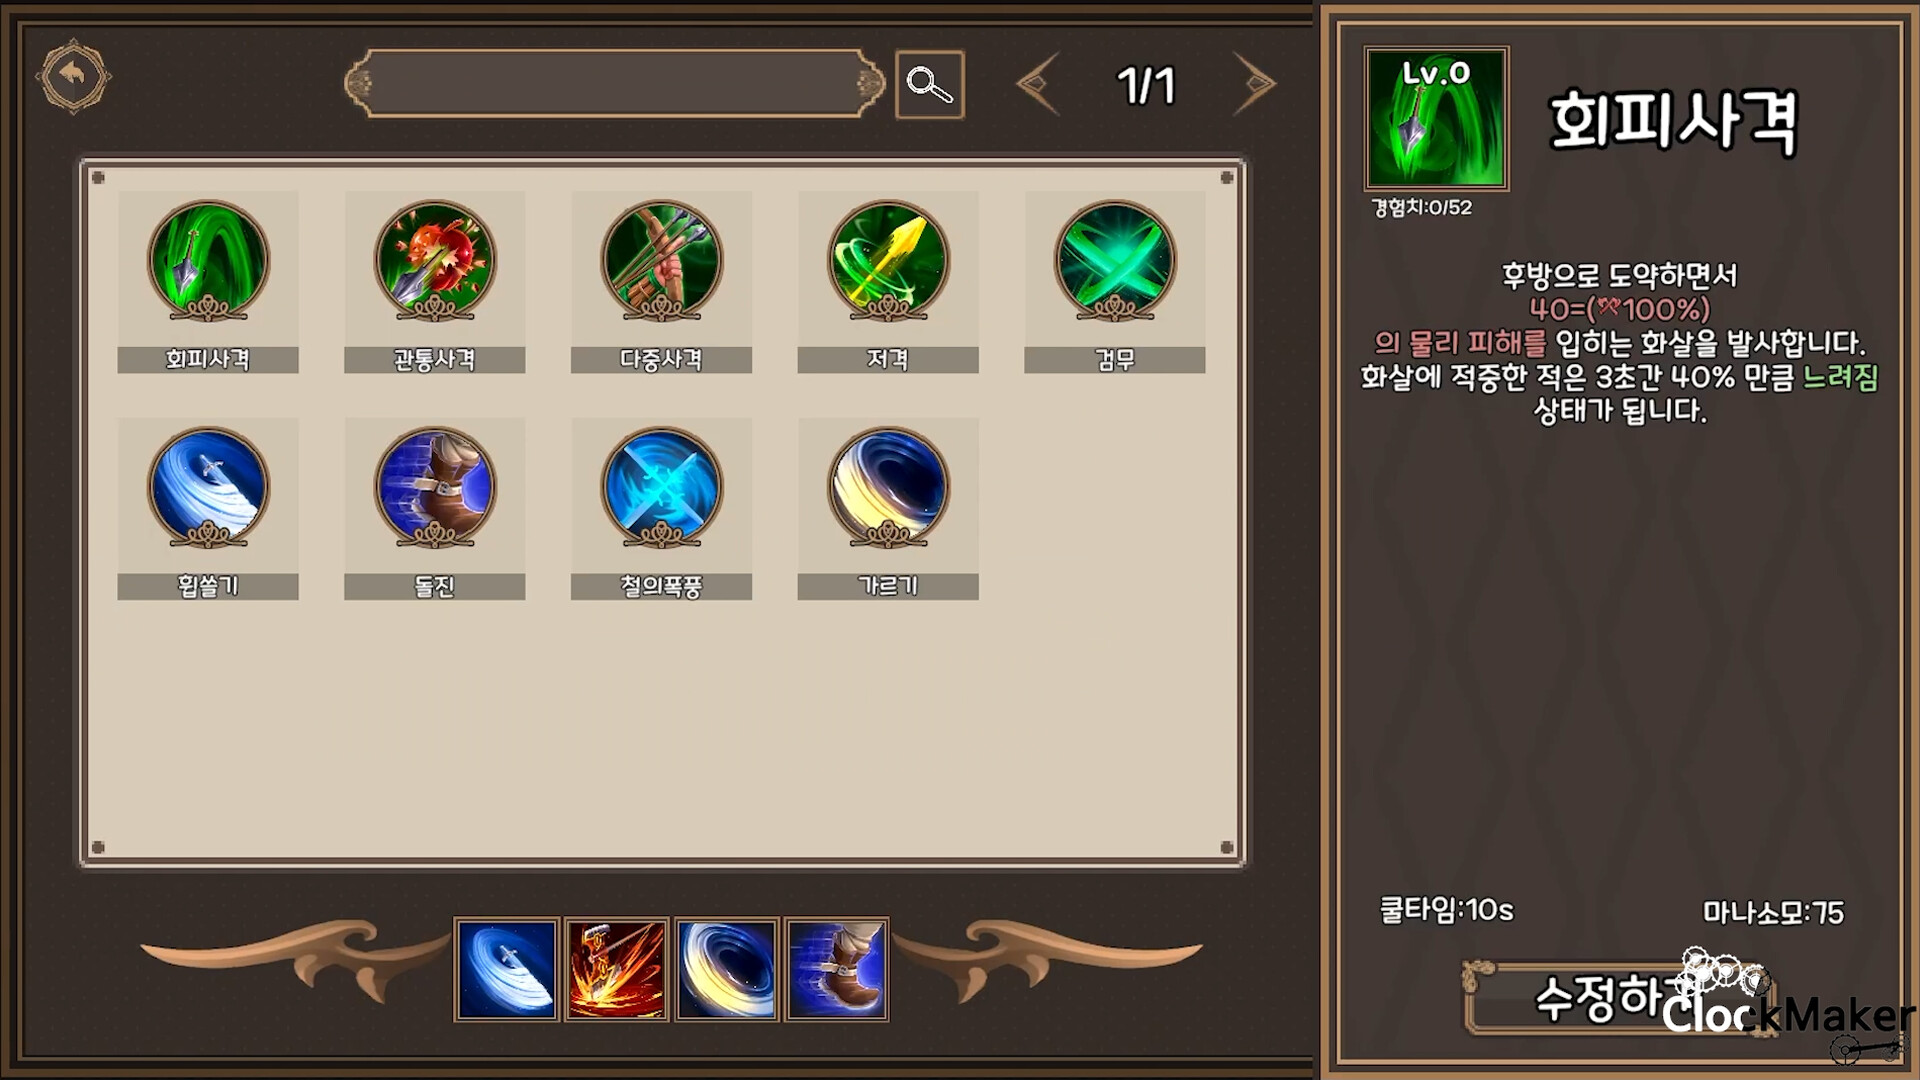This screenshot has height=1080, width=1920.
Task: Select the 검무 skill icon
Action: tap(1115, 261)
